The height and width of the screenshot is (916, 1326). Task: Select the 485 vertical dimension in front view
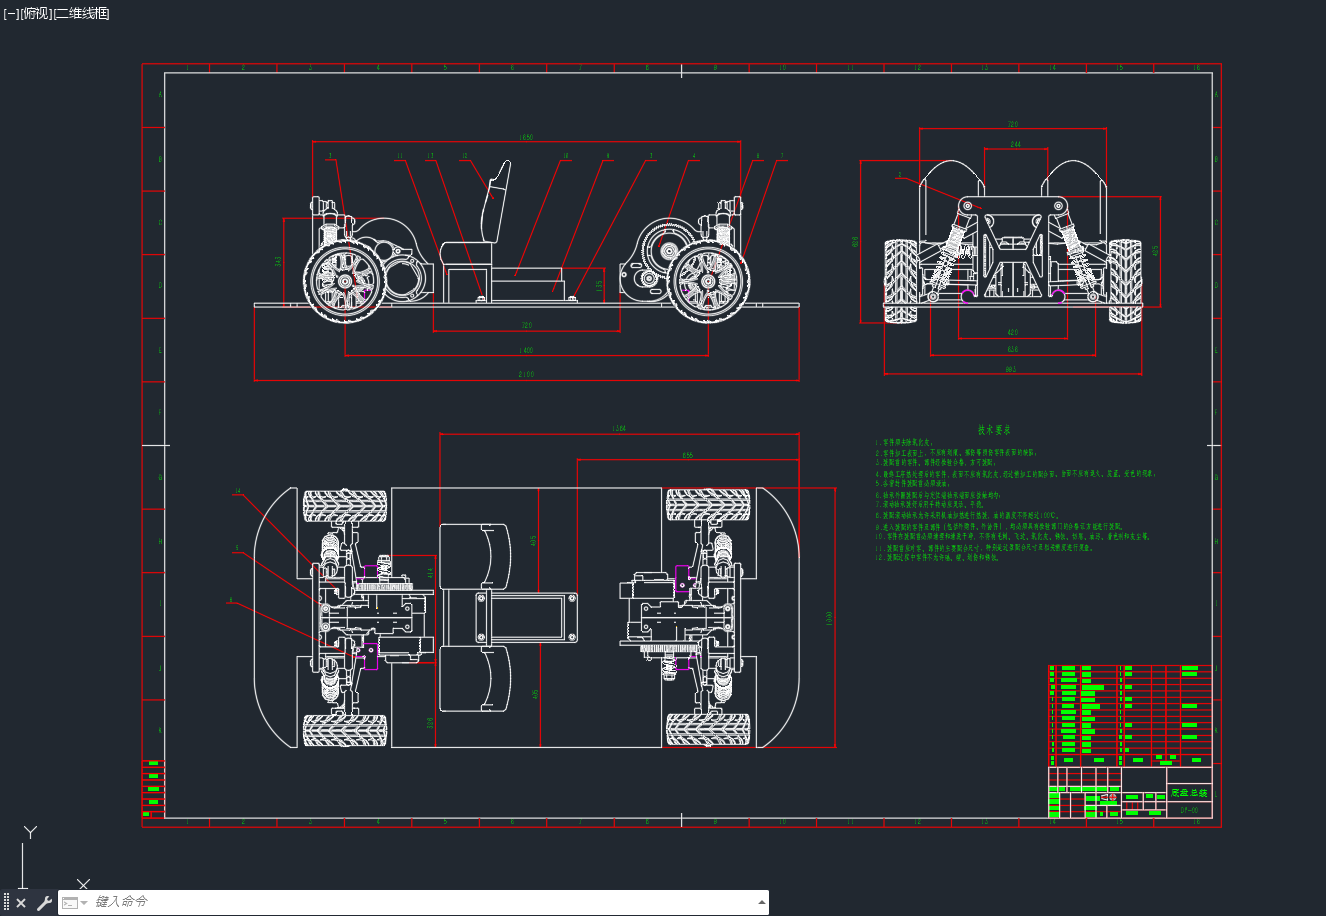1155,250
